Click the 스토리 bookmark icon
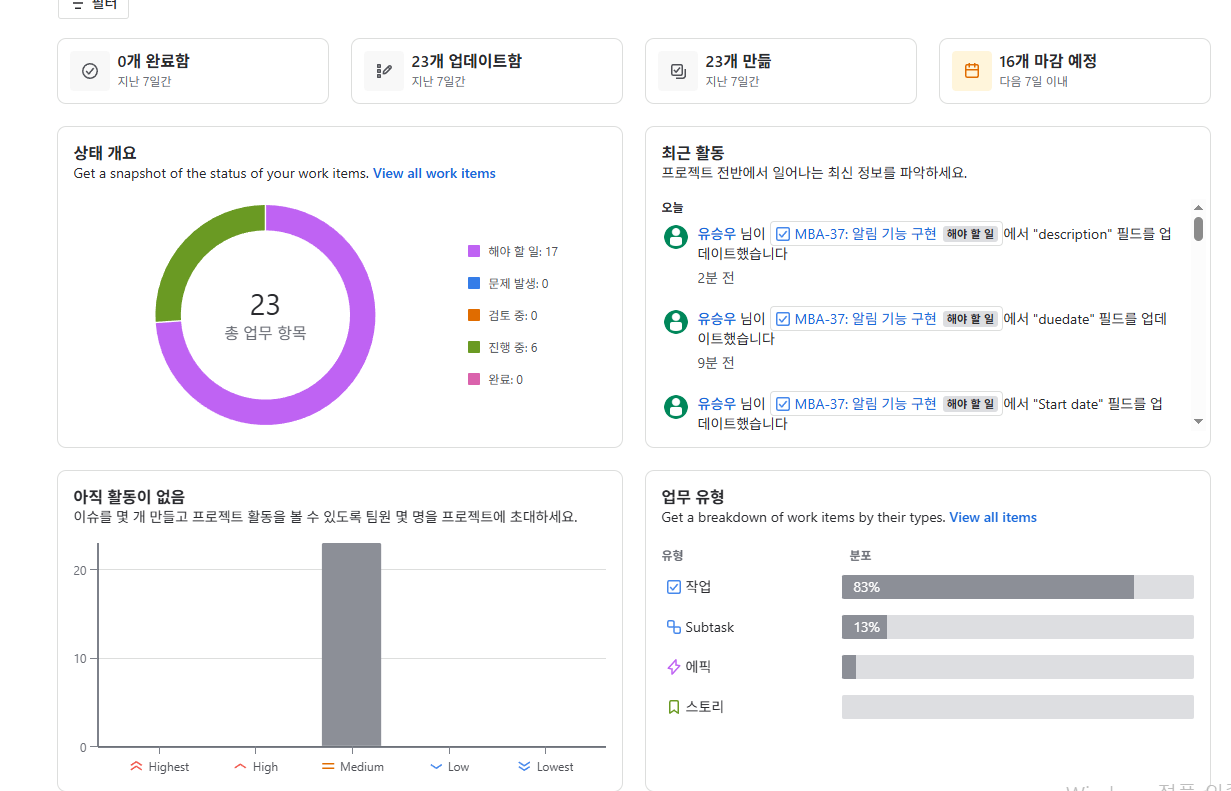This screenshot has height=791, width=1231. tap(673, 707)
